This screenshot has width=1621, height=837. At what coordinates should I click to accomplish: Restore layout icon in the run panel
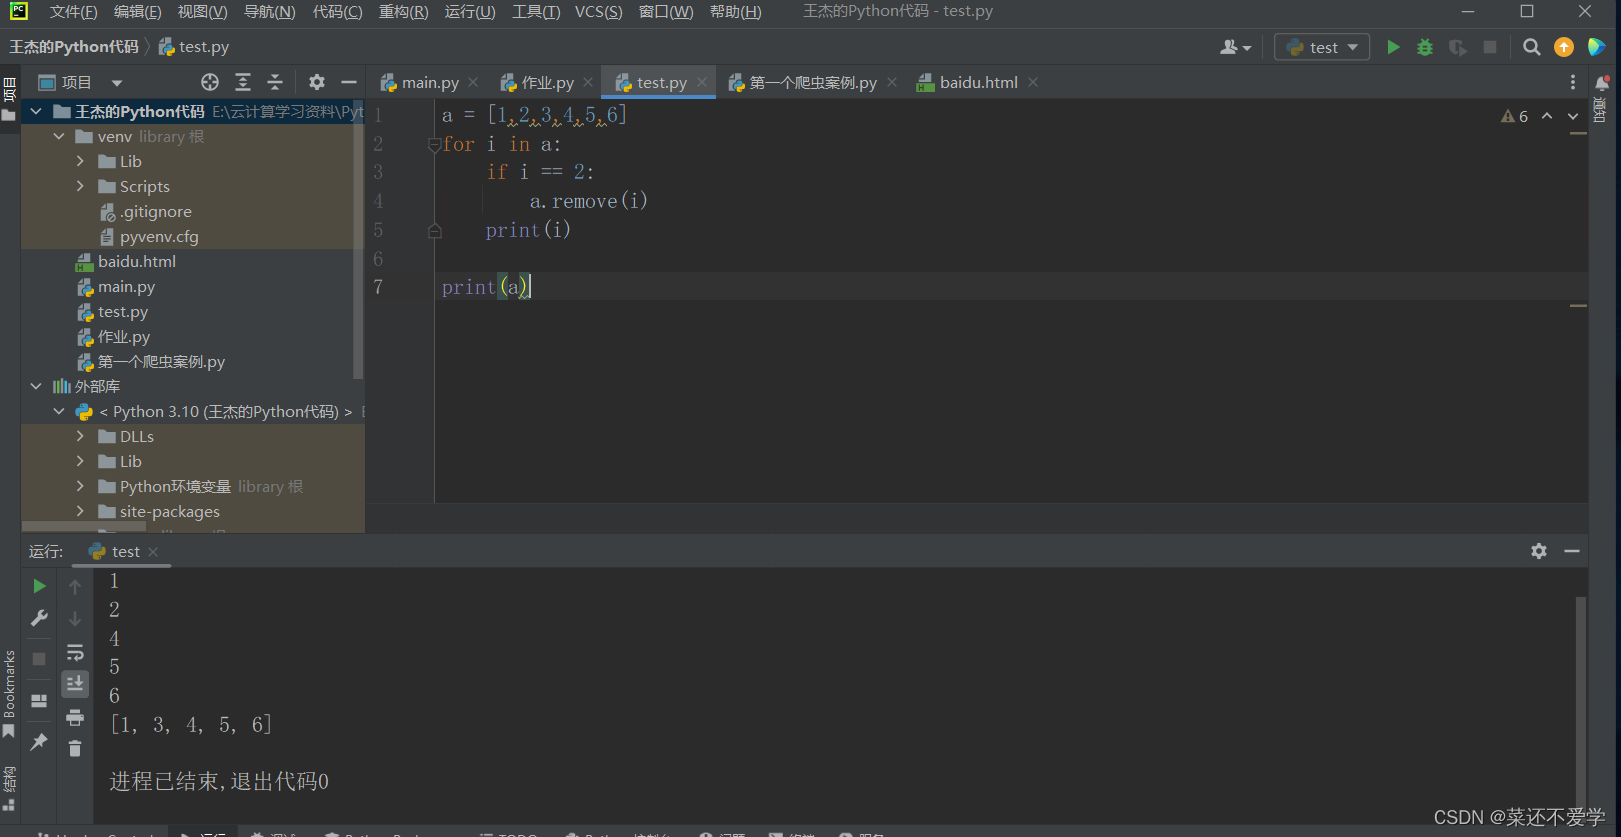[x=39, y=701]
